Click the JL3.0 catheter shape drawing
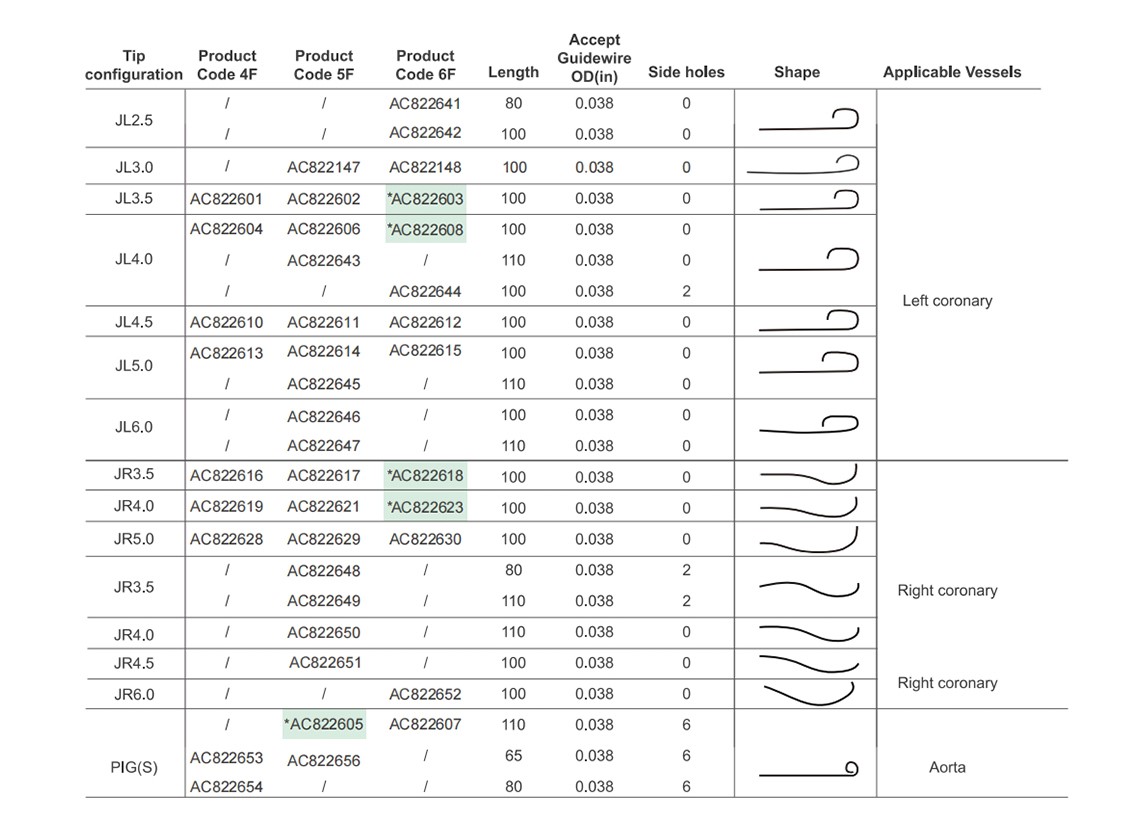This screenshot has height=836, width=1121. pos(803,167)
